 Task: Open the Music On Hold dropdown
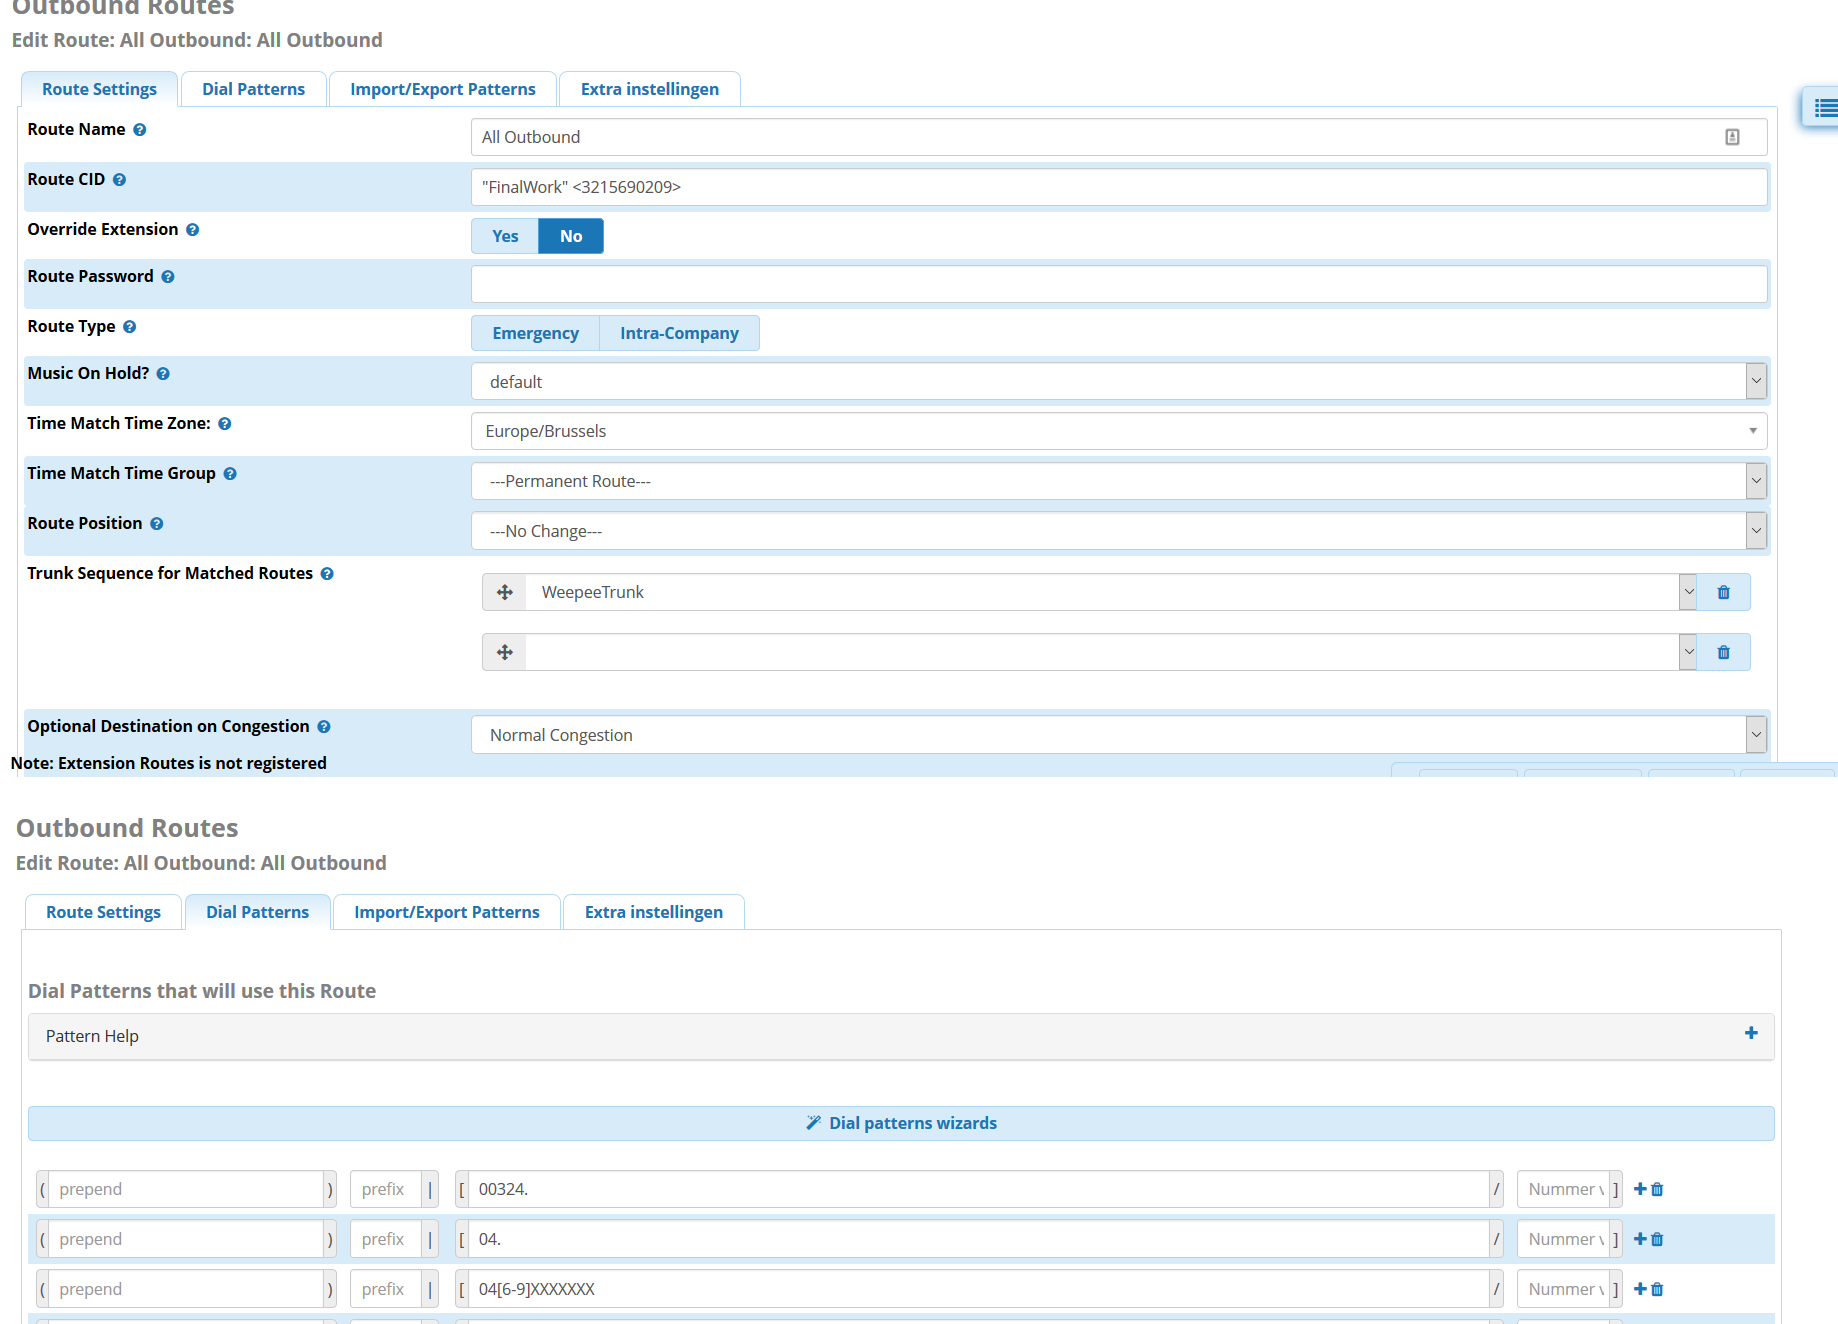pos(1118,381)
